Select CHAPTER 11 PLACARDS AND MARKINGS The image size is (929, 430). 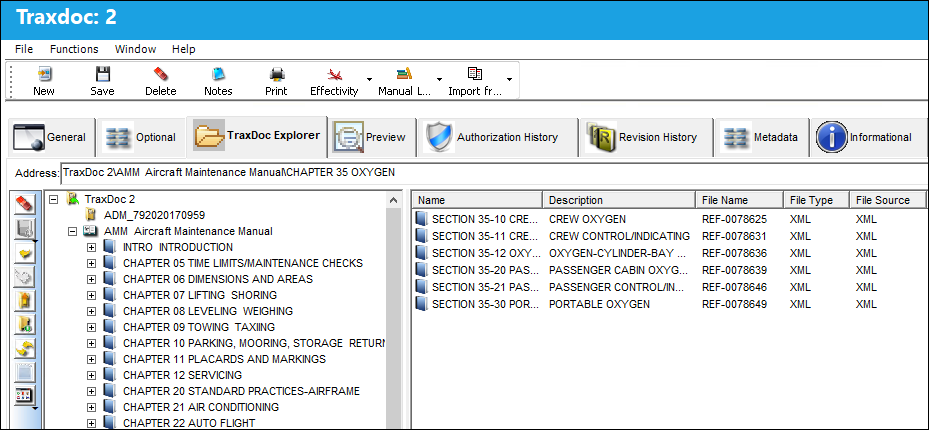click(225, 360)
